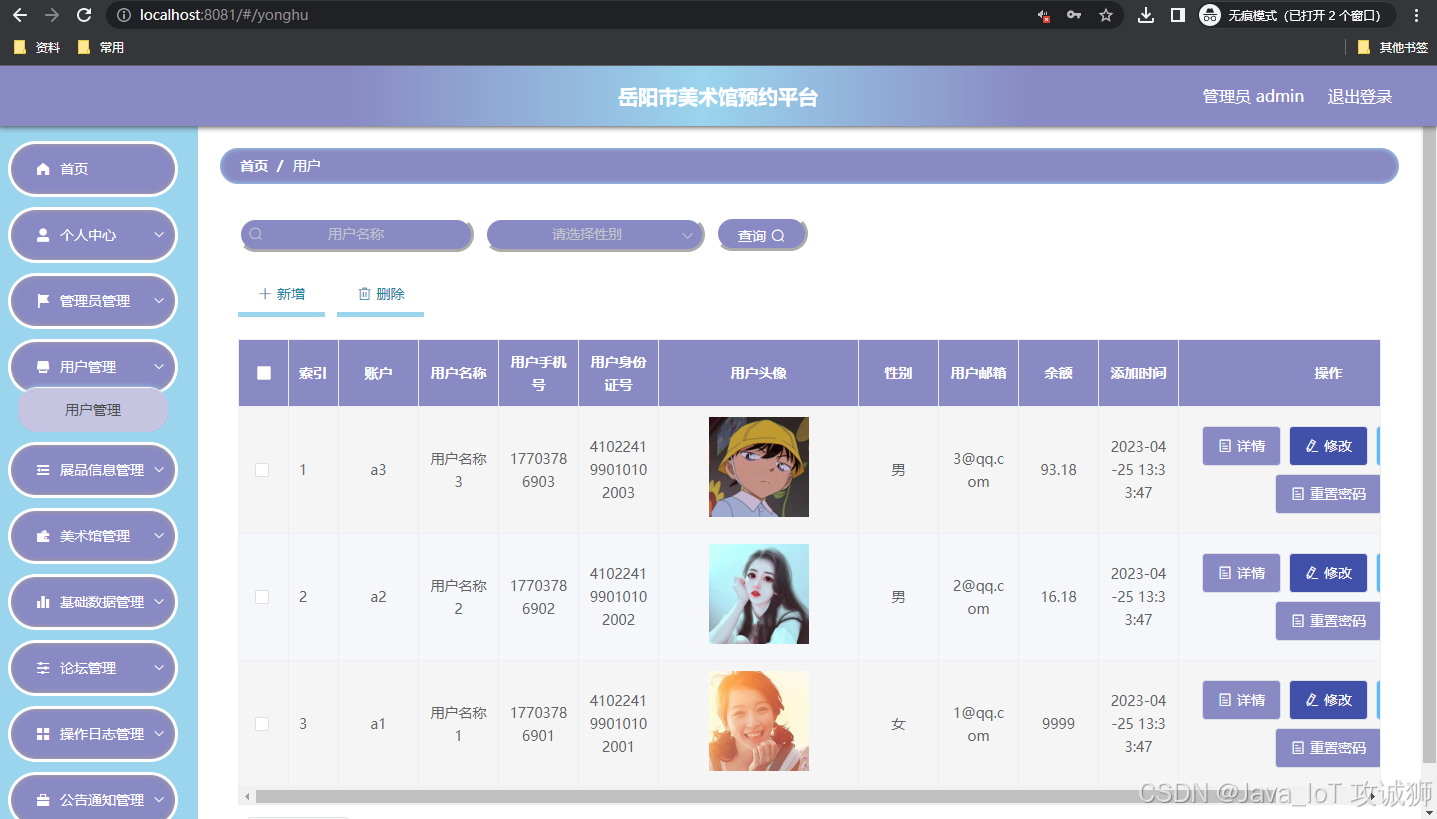1437x819 pixels.
Task: Click the email cell 3@qq.com
Action: (x=978, y=470)
